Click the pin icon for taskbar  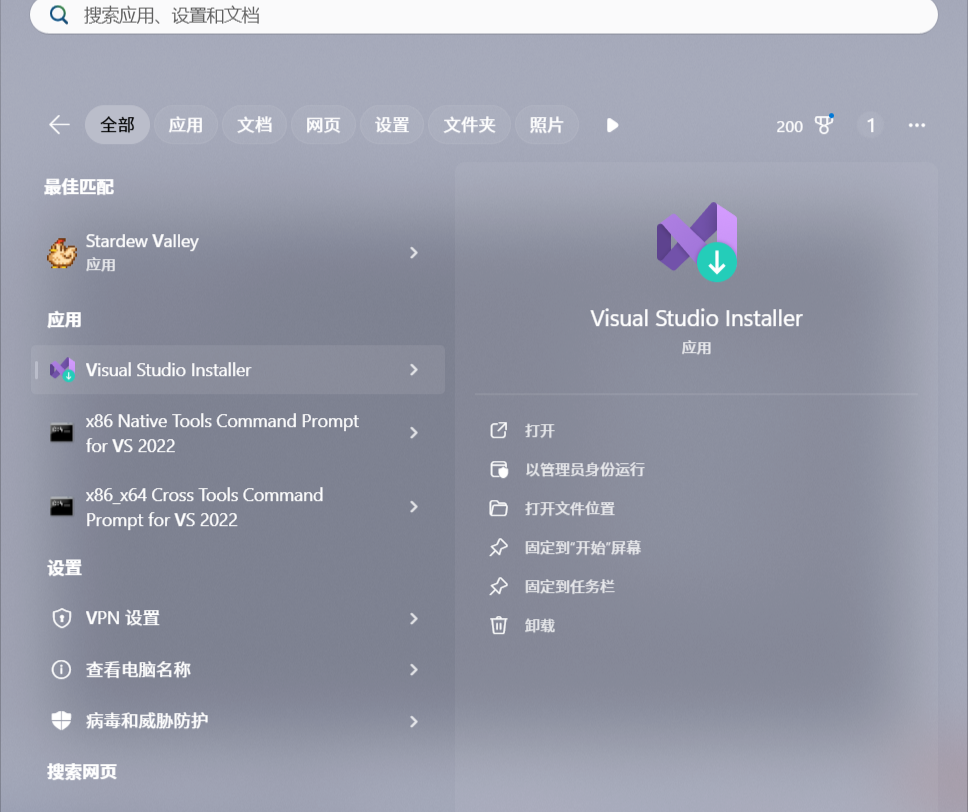[498, 587]
